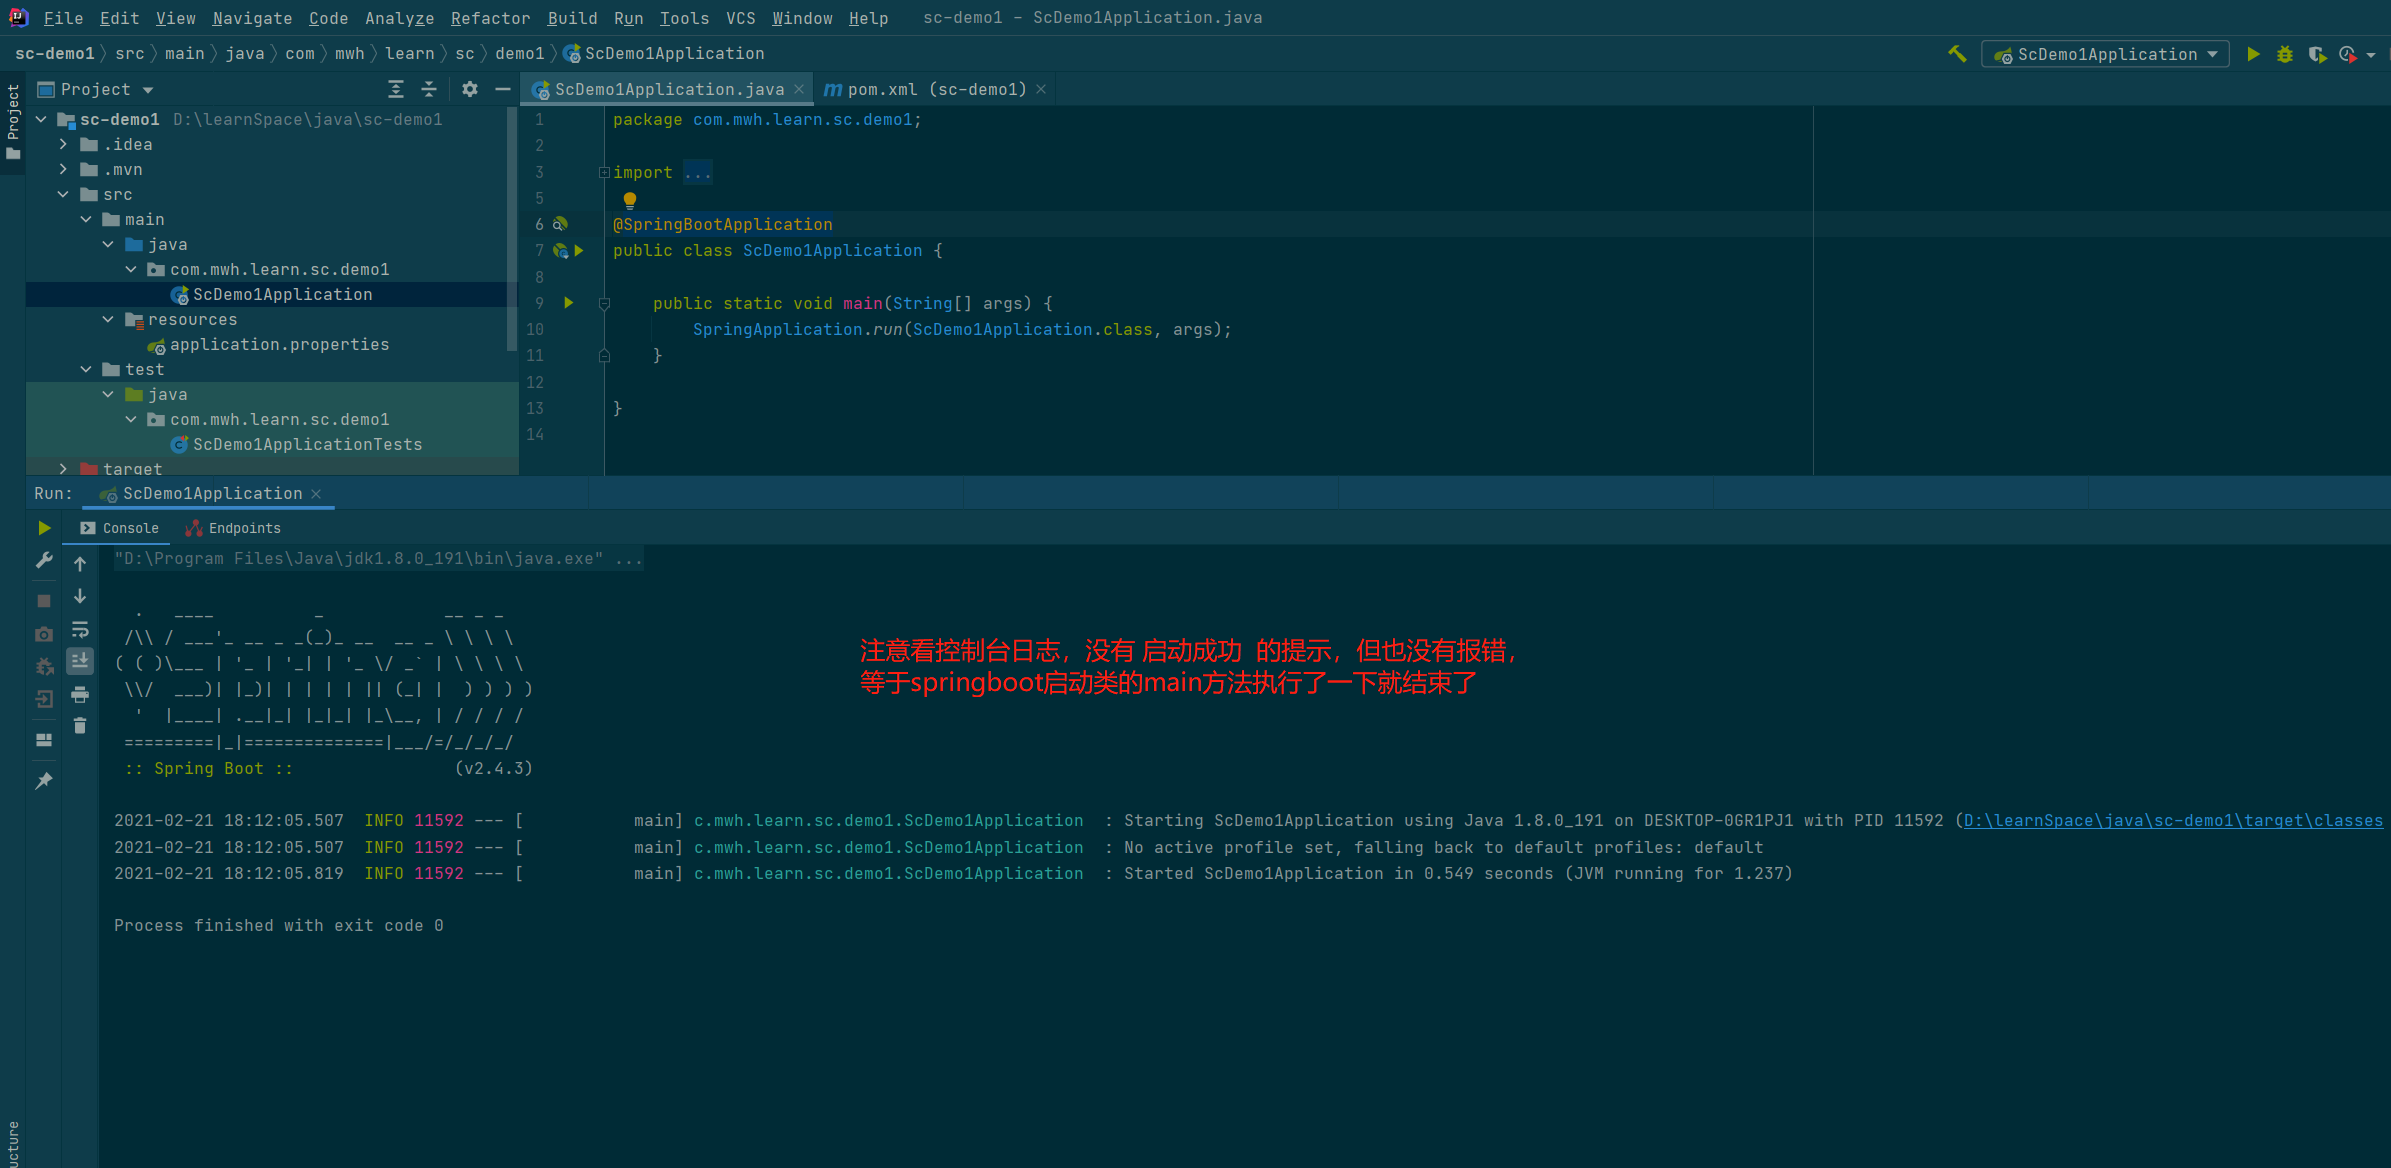The width and height of the screenshot is (2391, 1168).
Task: Switch to the Endpoints tab in the Run panel
Action: [234, 528]
